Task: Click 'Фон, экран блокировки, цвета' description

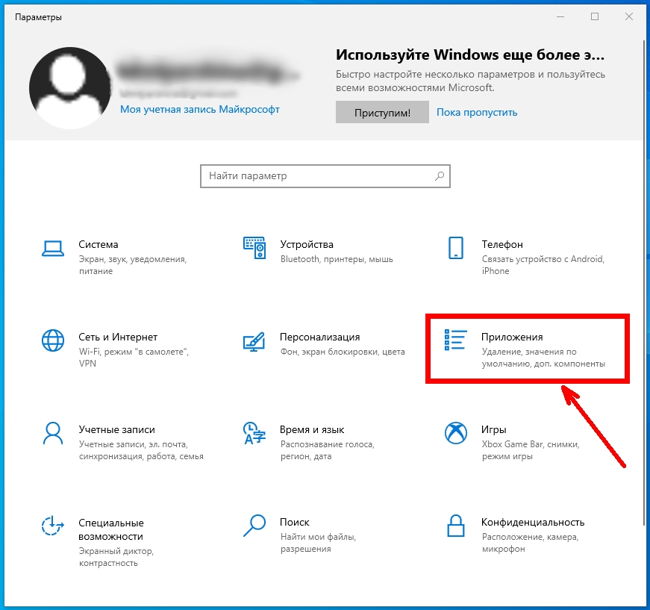Action: [342, 351]
